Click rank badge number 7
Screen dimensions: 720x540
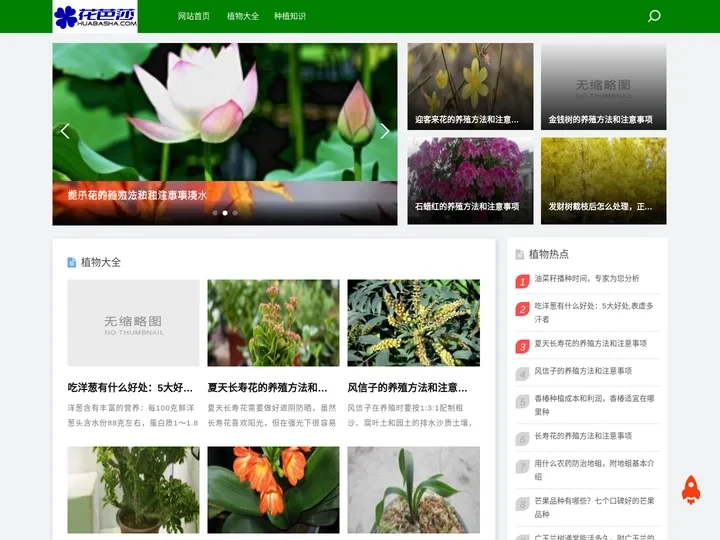pos(522,467)
